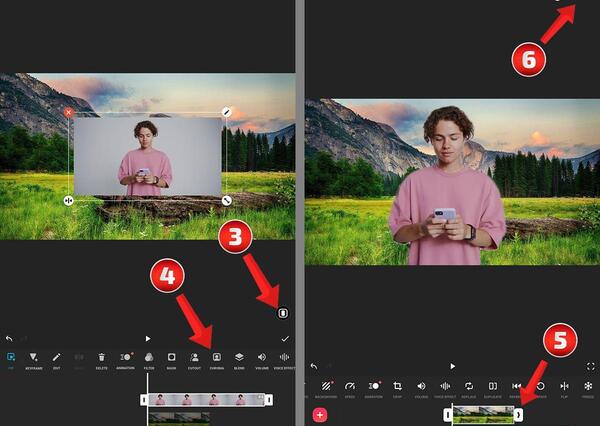Screen dimensions: 600x426
Task: Open the Cutout tool
Action: click(x=194, y=360)
